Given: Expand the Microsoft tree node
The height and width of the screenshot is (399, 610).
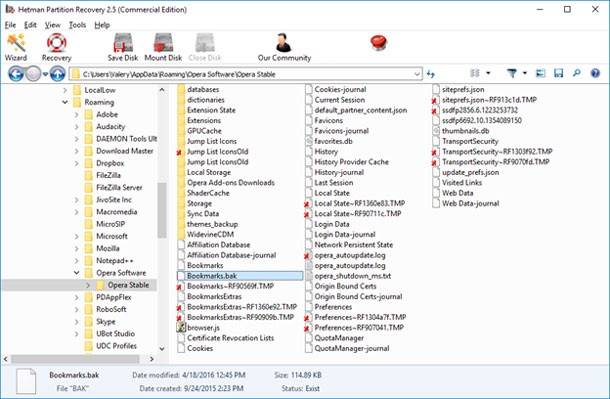Looking at the screenshot, I should [x=77, y=236].
